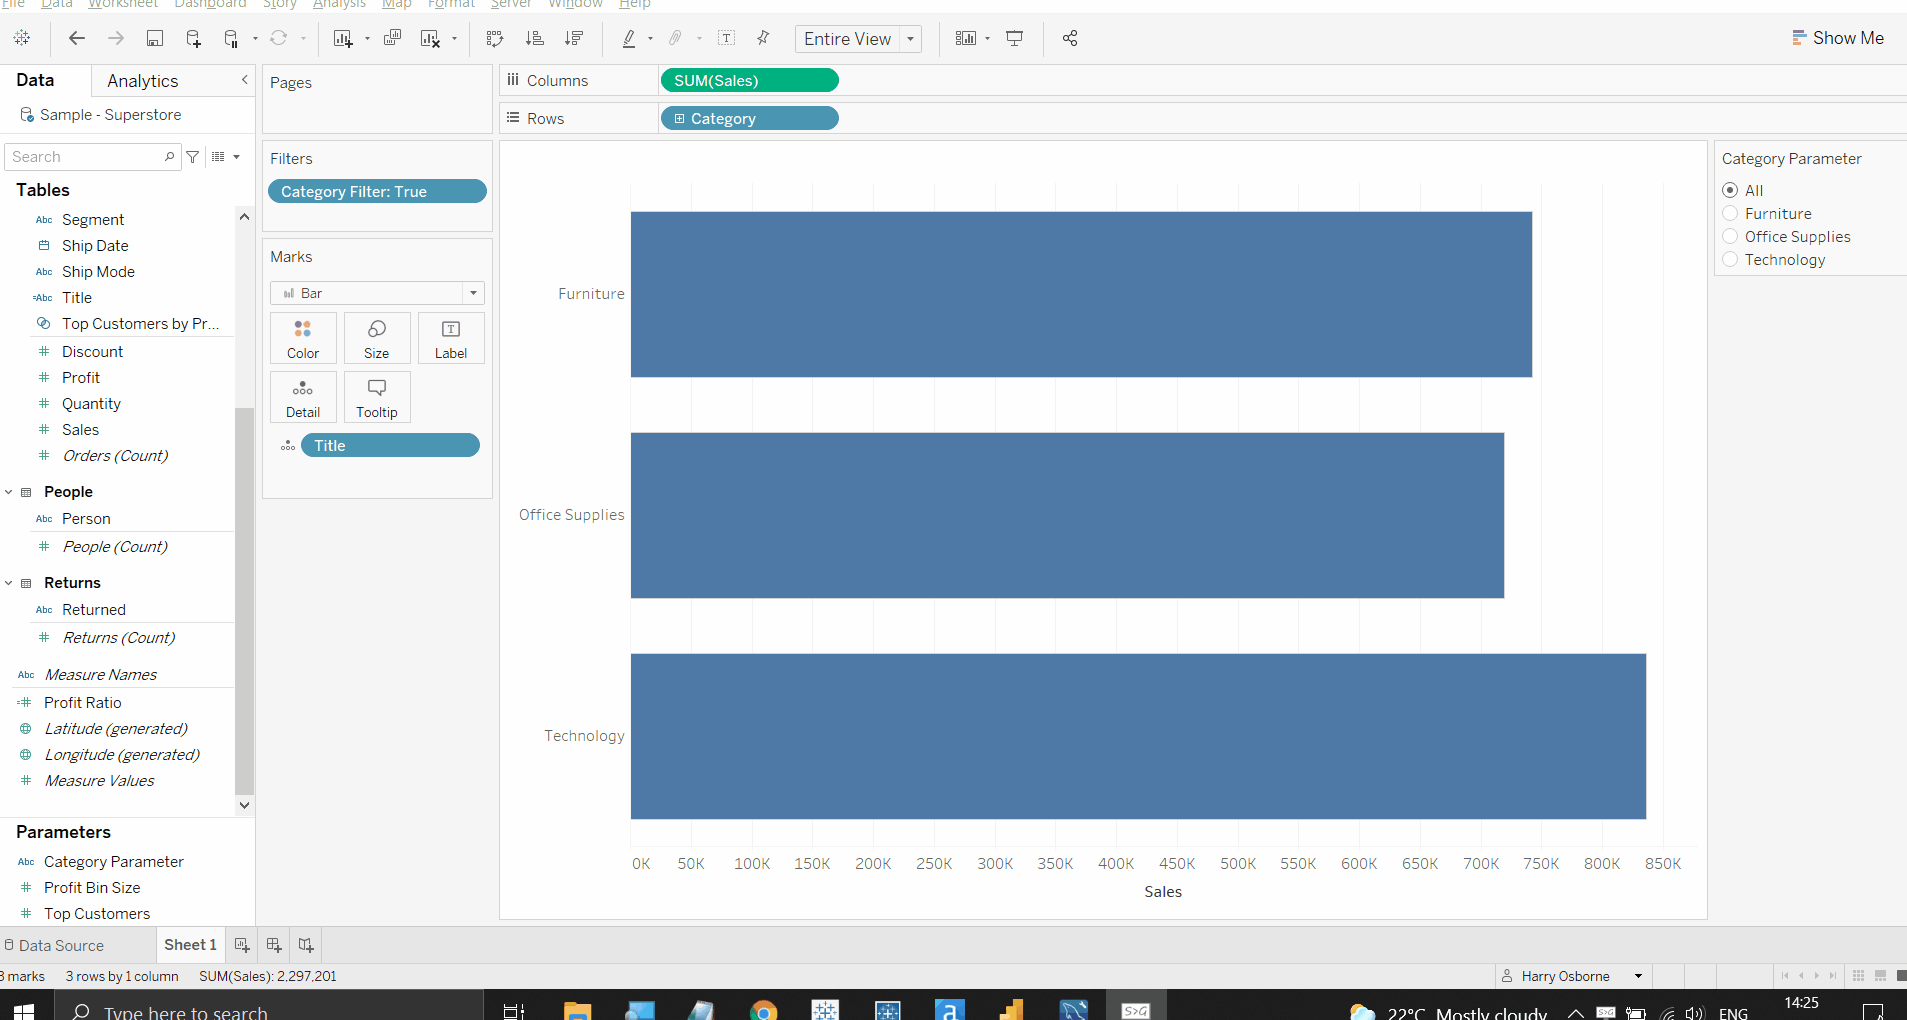The image size is (1907, 1020).
Task: Create a New Dashboard from the sheet tab bar
Action: (x=273, y=944)
